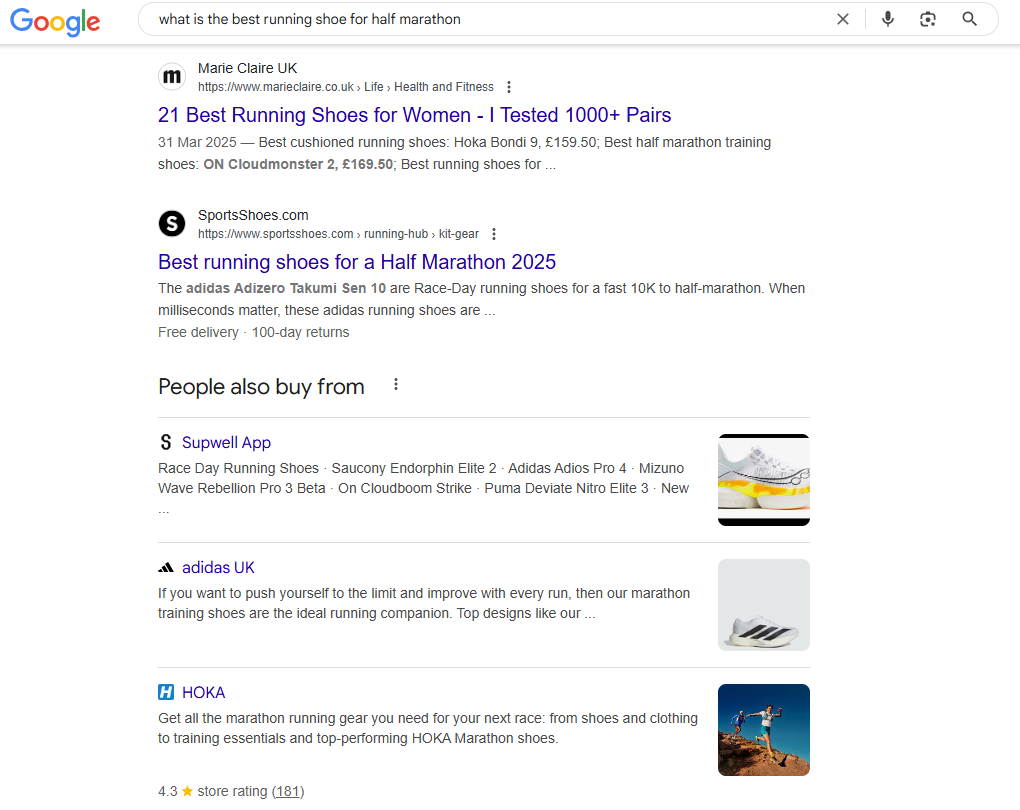Open the Supwell App store link

click(226, 442)
